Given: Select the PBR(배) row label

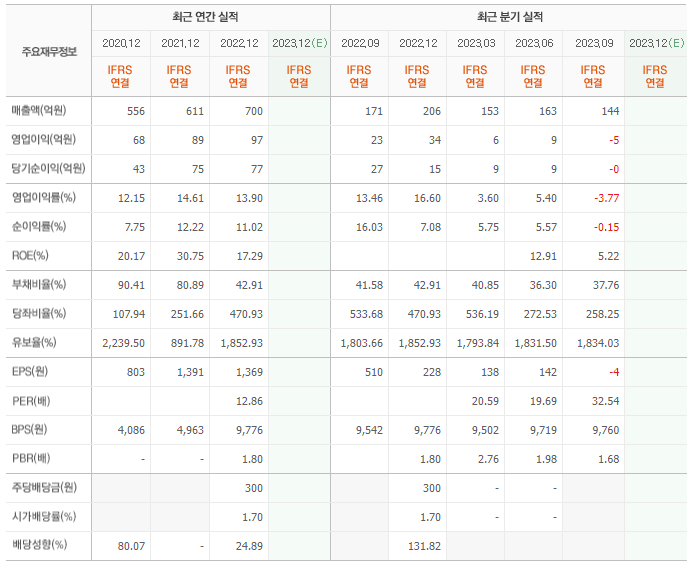Looking at the screenshot, I should [x=31, y=458].
